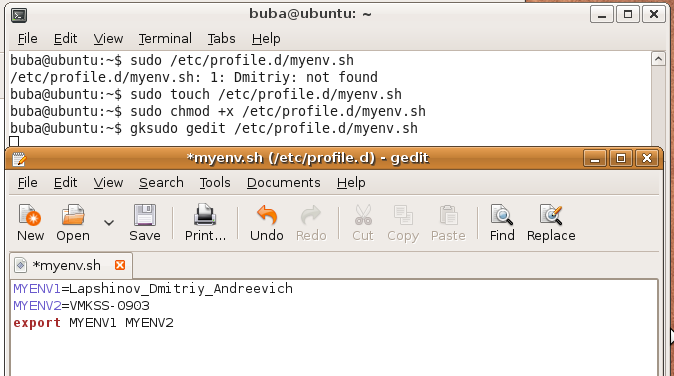Place the cursor after export MYENV1 MYENV2
Screen dimensions: 674x376
point(175,323)
